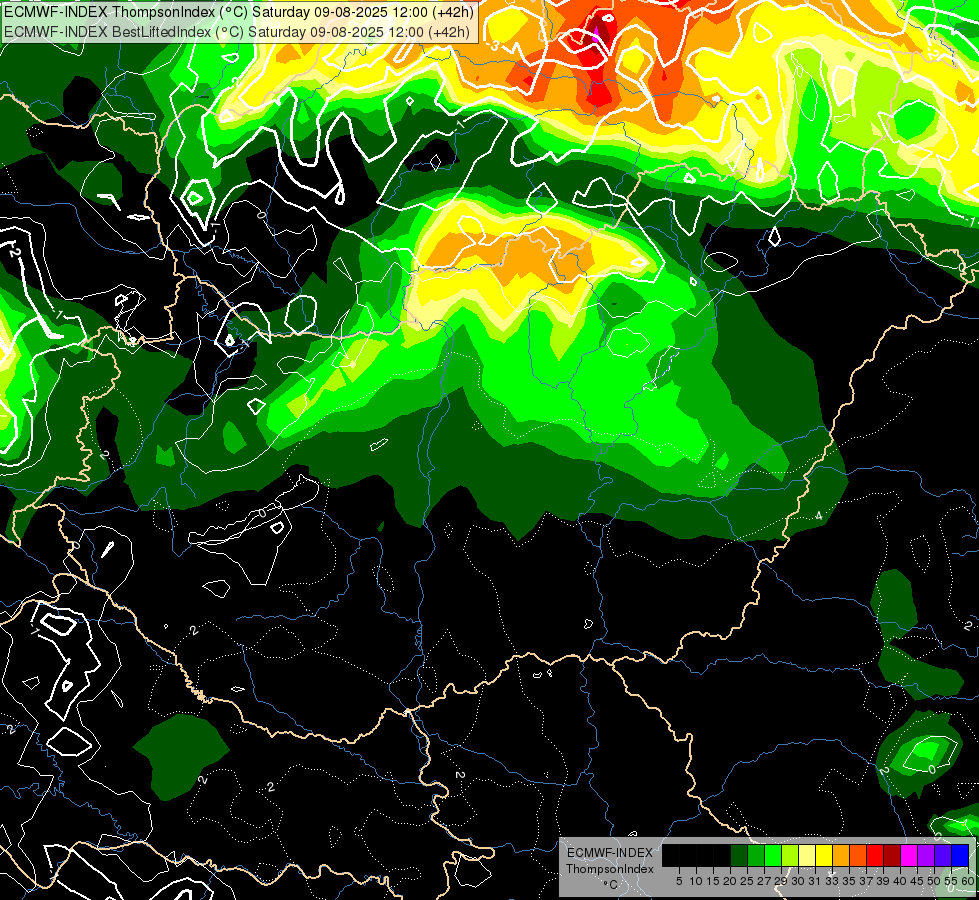This screenshot has height=900, width=979.
Task: Select the bright green 27–29 legend swatch
Action: click(x=773, y=855)
